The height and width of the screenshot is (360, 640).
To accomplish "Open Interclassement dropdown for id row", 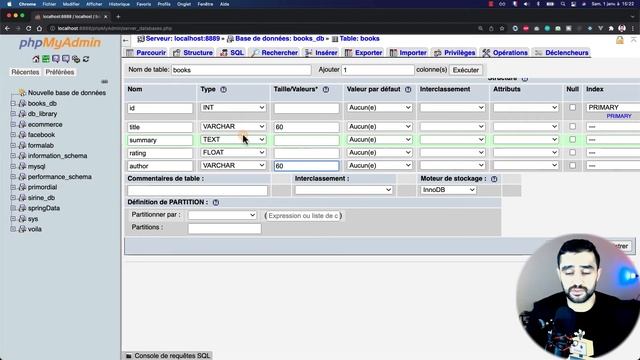I will (452, 107).
